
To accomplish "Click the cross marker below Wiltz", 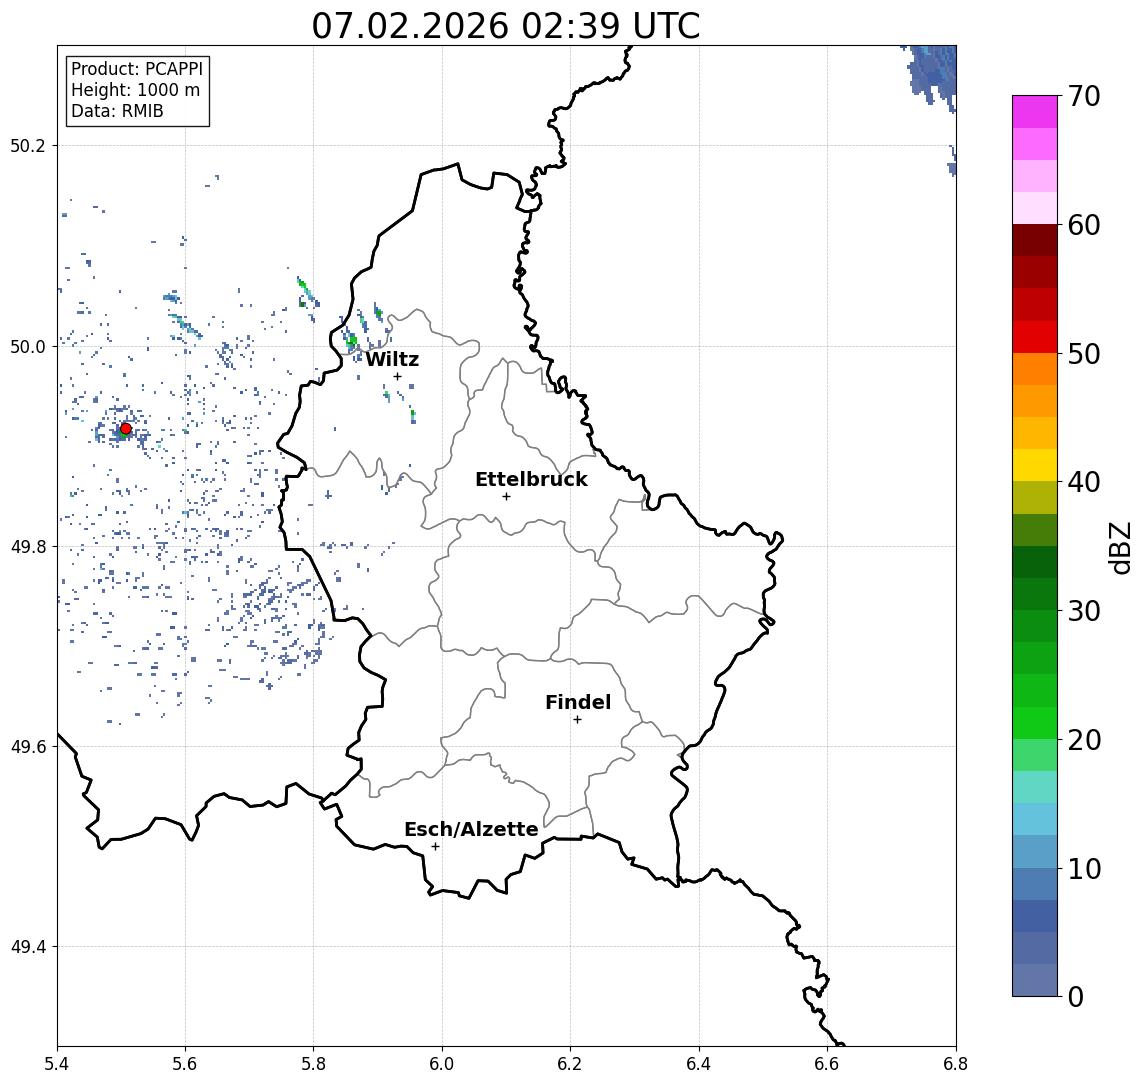I will 397,376.
